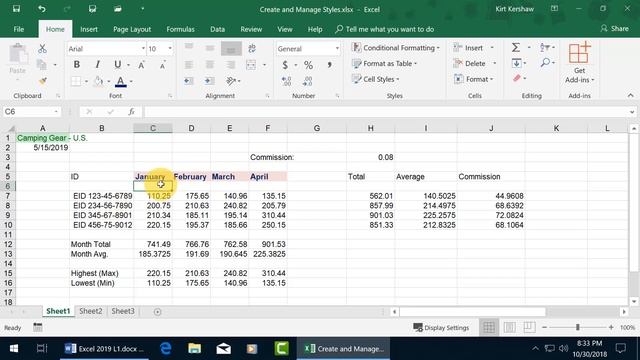The image size is (640, 360).
Task: Switch to the Formulas tab
Action: click(x=180, y=29)
